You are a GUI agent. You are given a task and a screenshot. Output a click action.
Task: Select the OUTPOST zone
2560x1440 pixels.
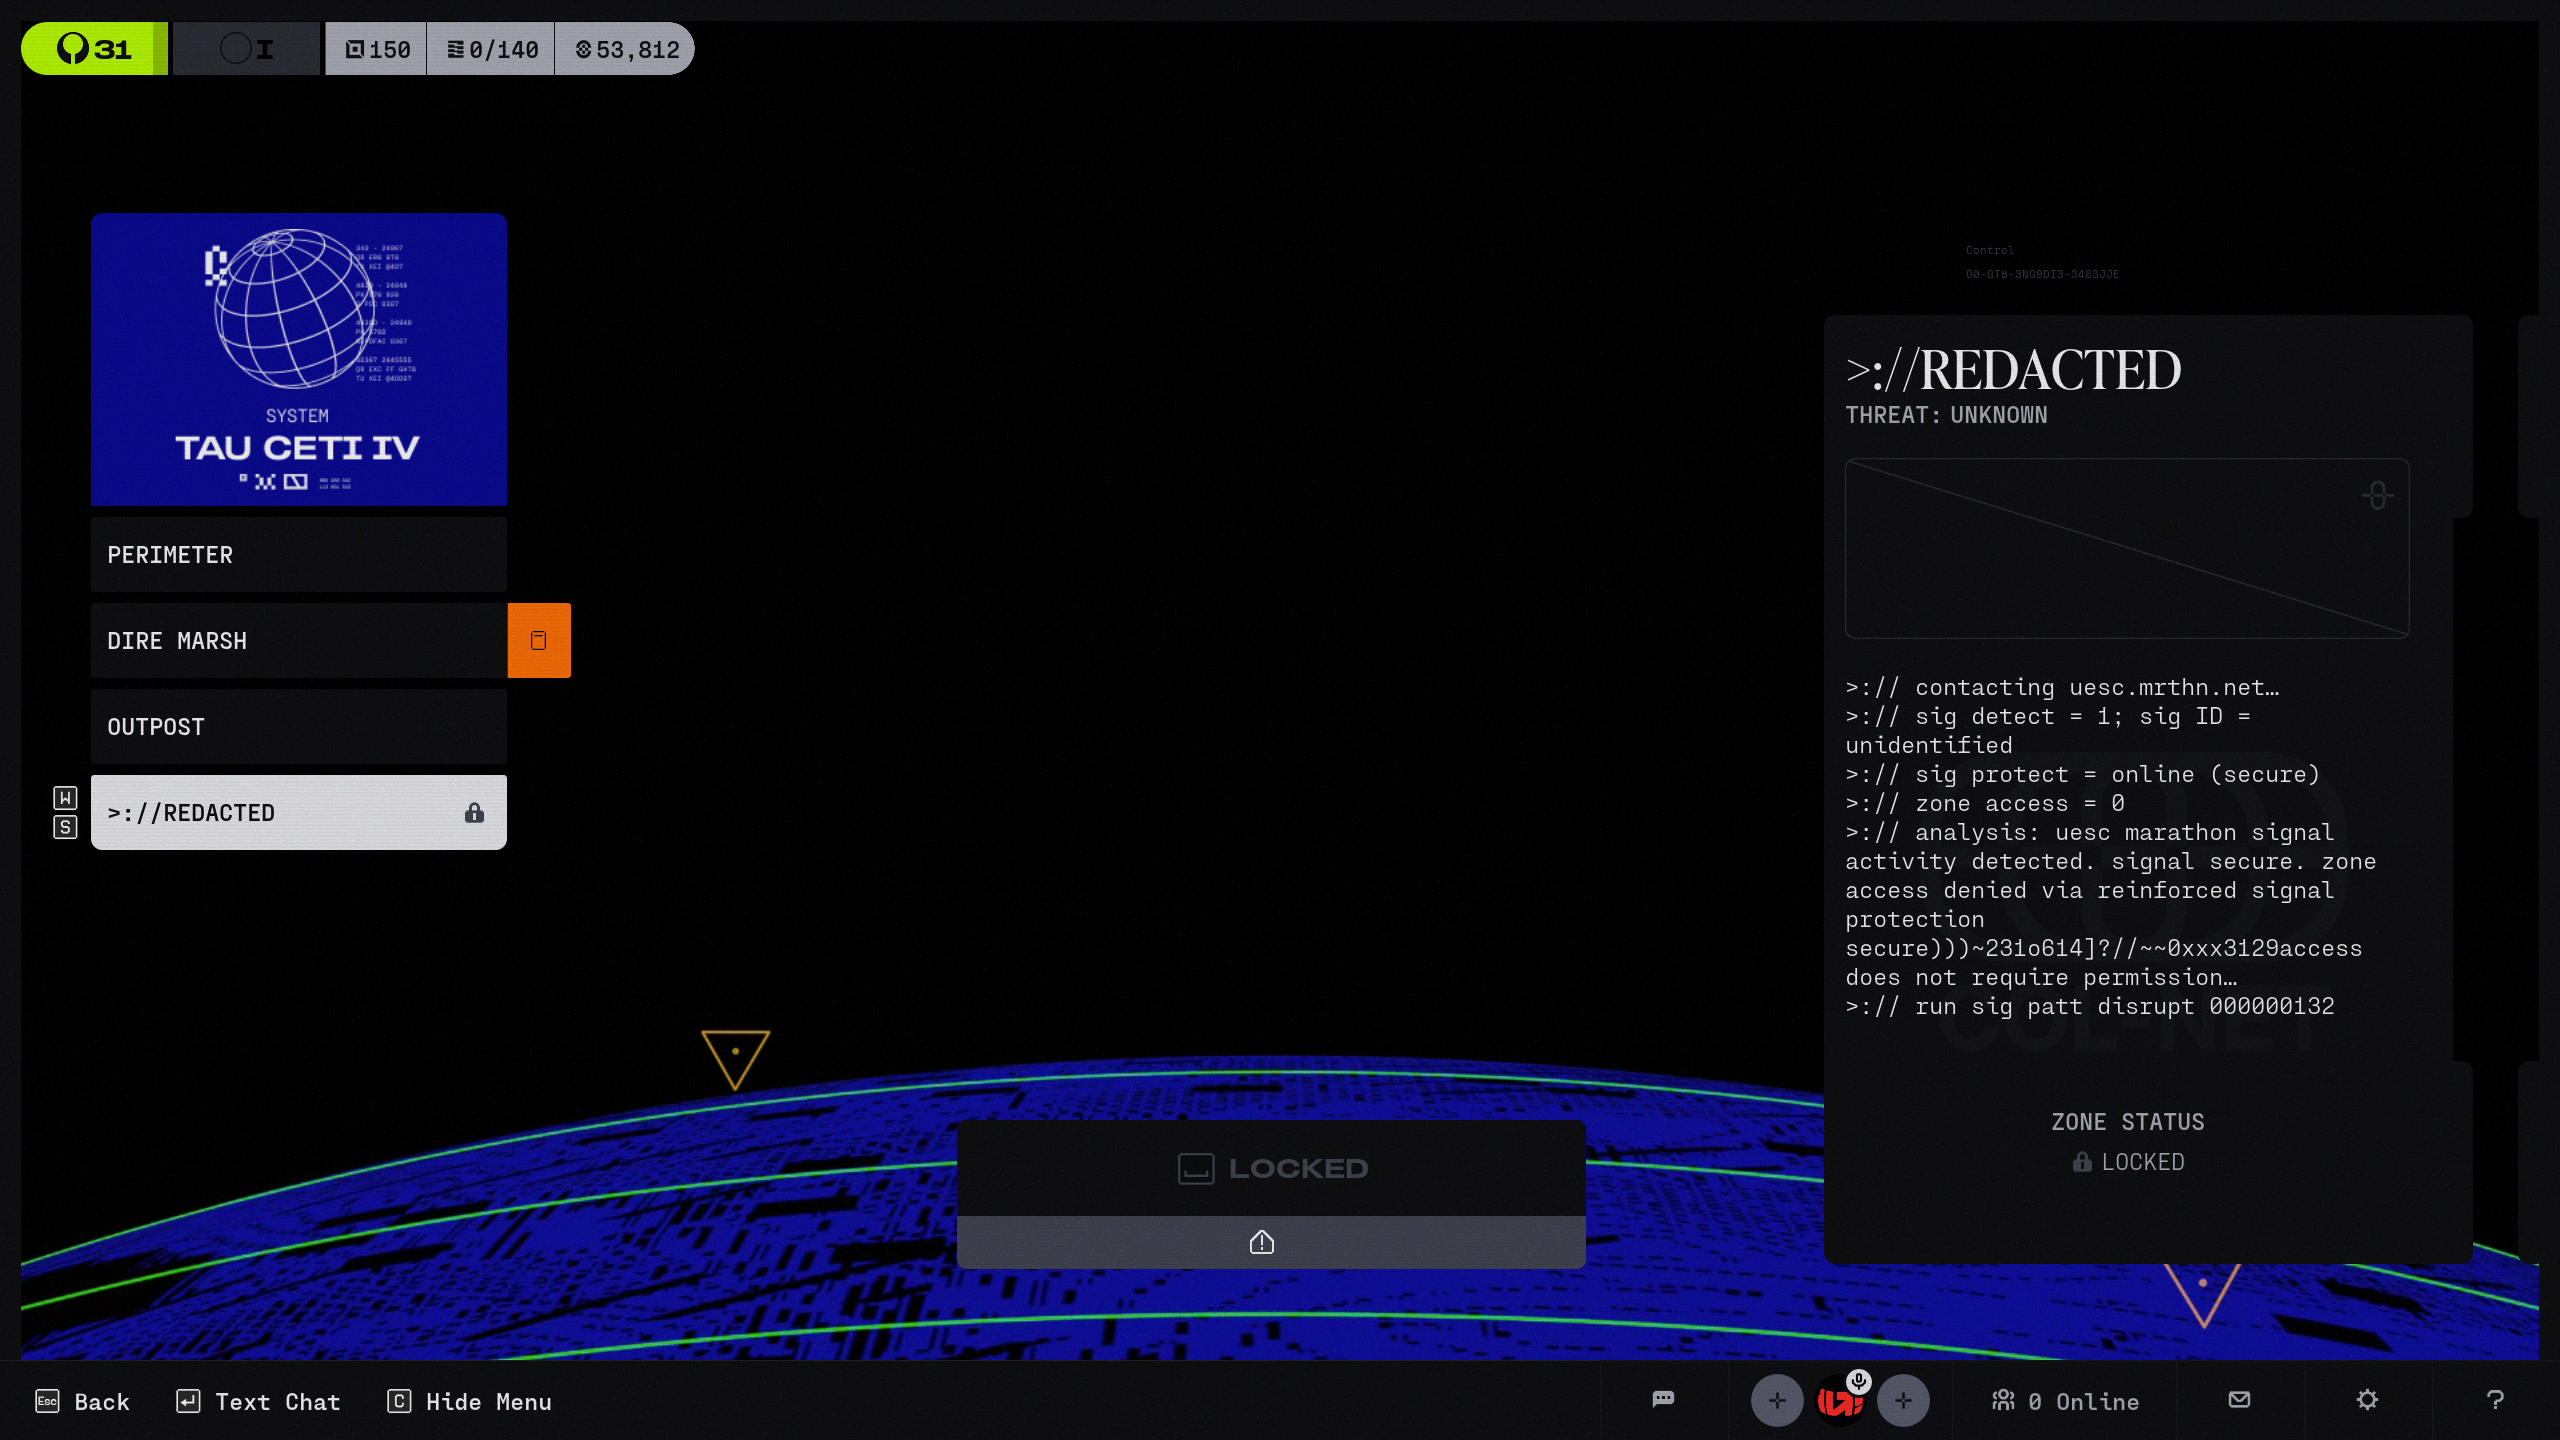298,727
